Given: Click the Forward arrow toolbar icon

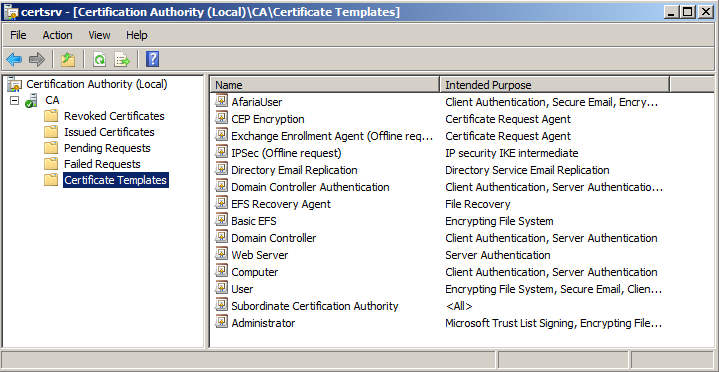Looking at the screenshot, I should click(x=37, y=59).
